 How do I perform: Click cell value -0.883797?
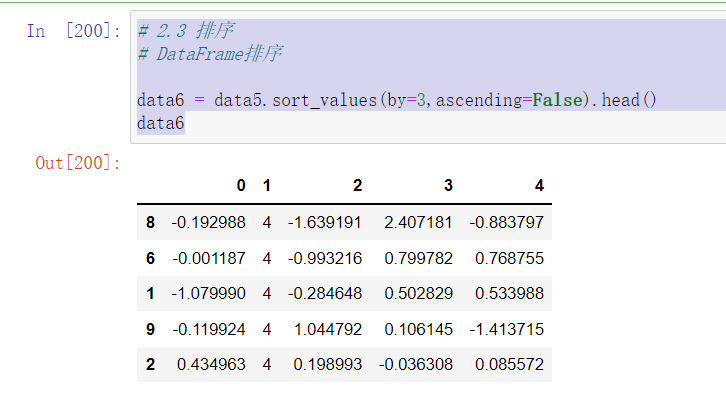(x=507, y=222)
